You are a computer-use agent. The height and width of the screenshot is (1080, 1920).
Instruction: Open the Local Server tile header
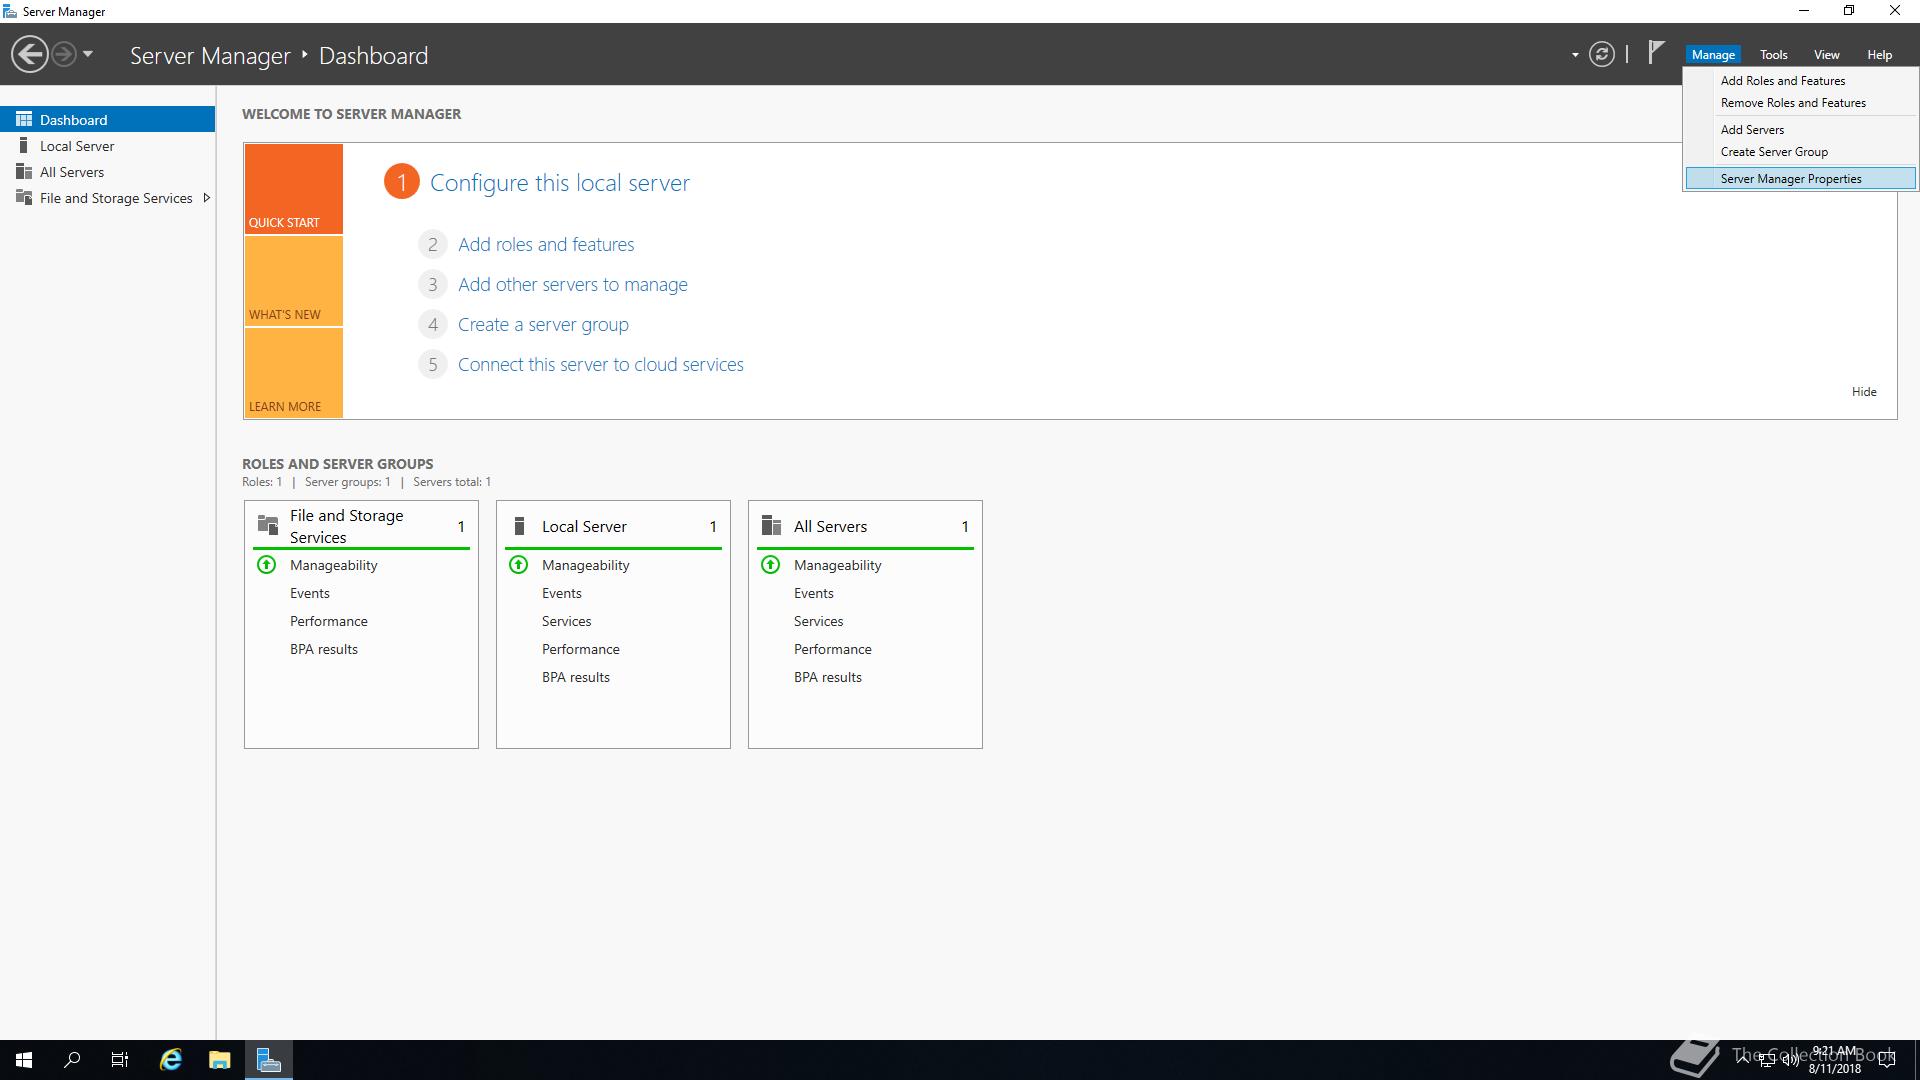point(613,526)
